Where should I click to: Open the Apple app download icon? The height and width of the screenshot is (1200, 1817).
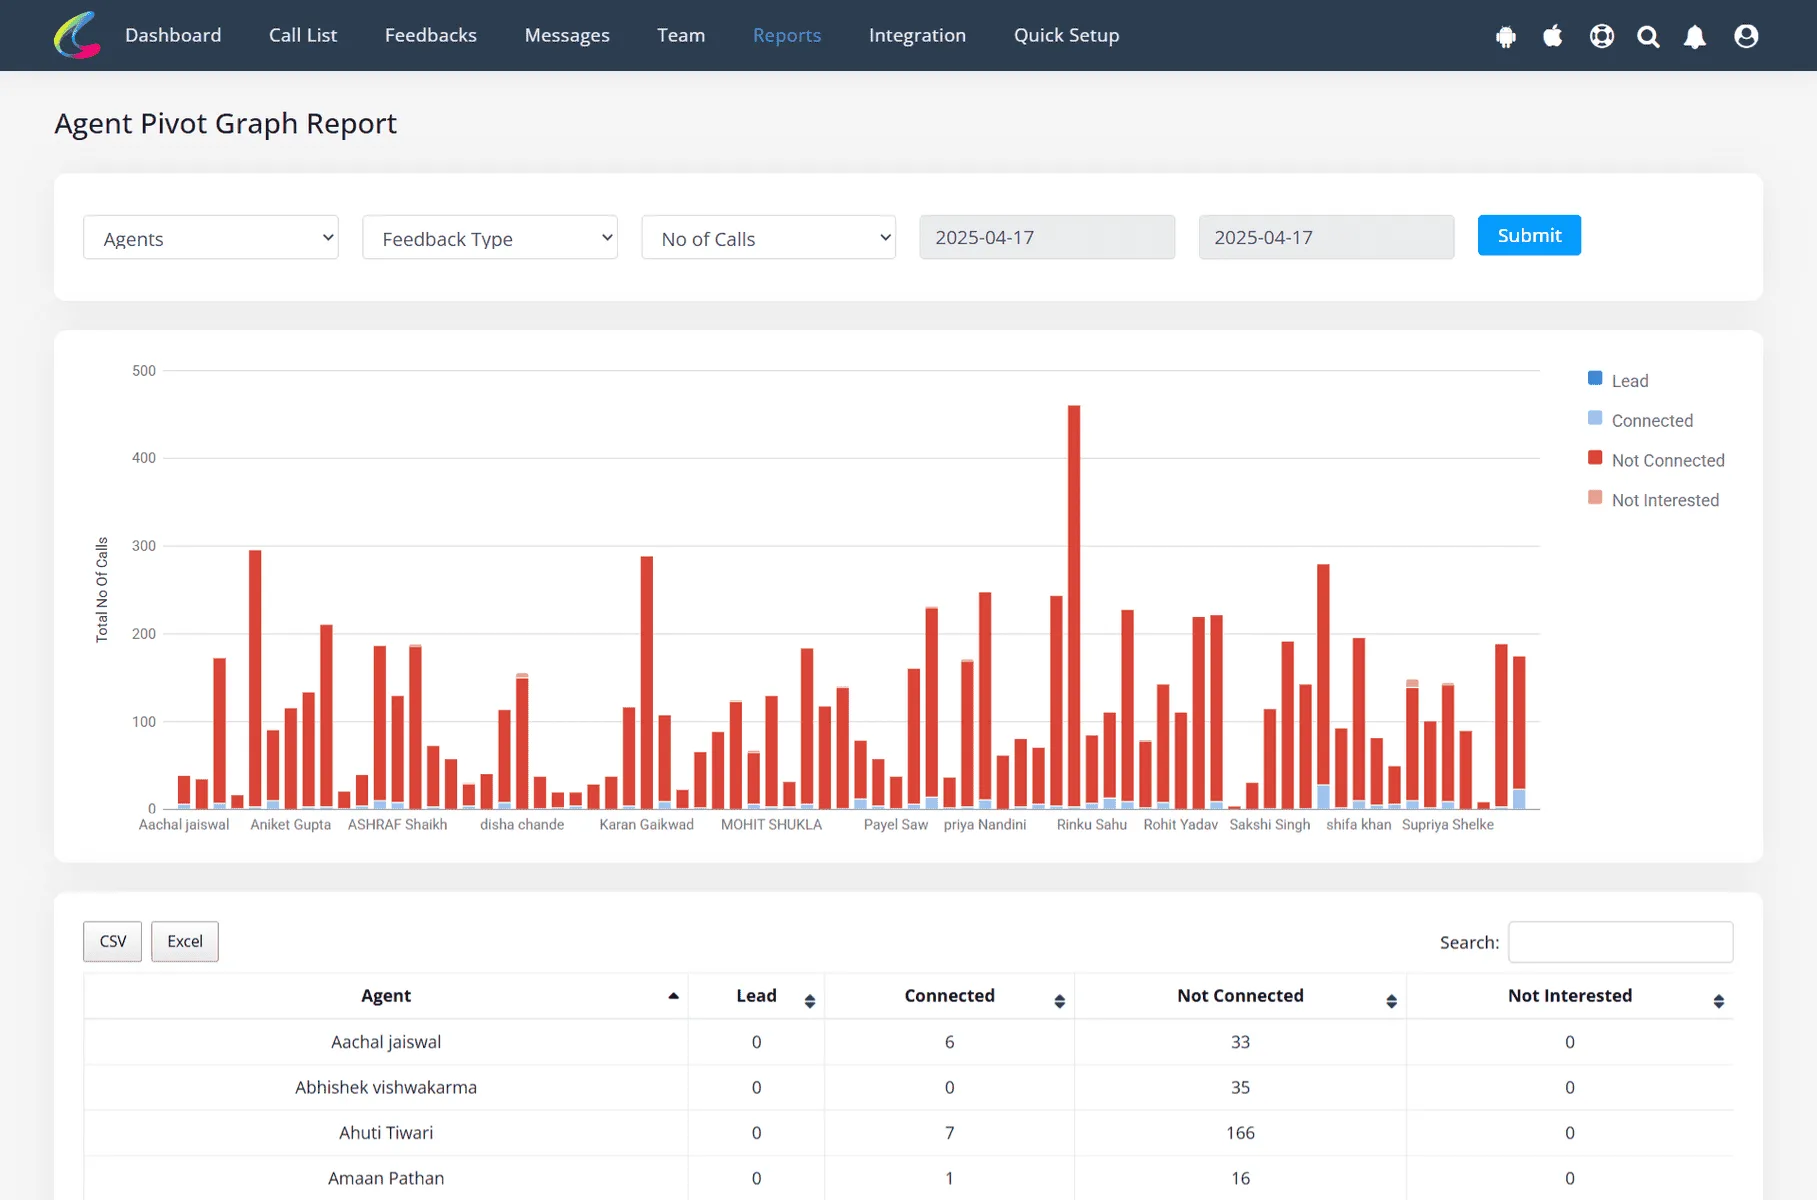(1552, 36)
